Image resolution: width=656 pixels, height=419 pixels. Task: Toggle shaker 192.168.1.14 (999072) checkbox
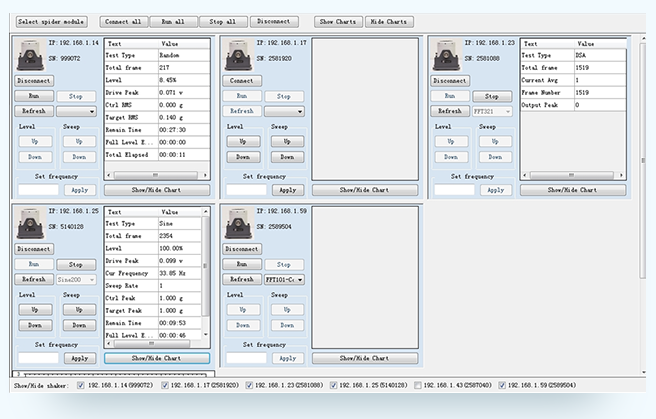coord(81,385)
